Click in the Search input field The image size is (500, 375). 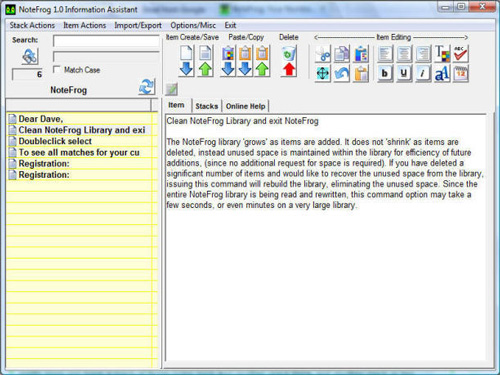click(106, 41)
